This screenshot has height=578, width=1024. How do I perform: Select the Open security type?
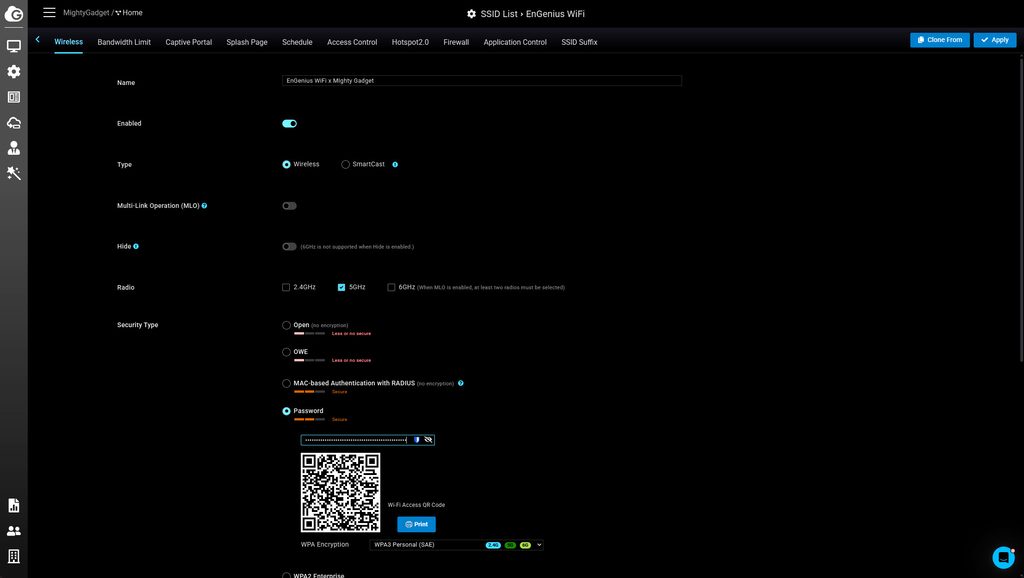(x=286, y=325)
